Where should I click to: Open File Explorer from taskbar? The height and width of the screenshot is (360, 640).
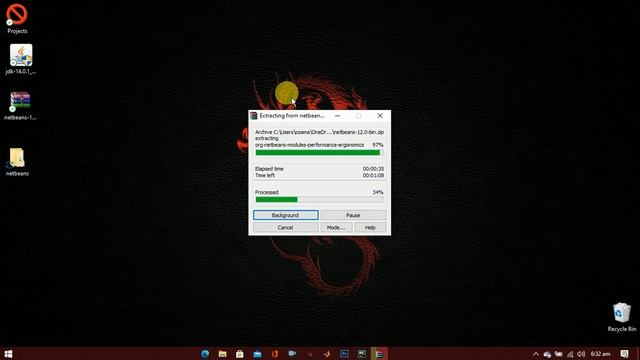(x=222, y=353)
